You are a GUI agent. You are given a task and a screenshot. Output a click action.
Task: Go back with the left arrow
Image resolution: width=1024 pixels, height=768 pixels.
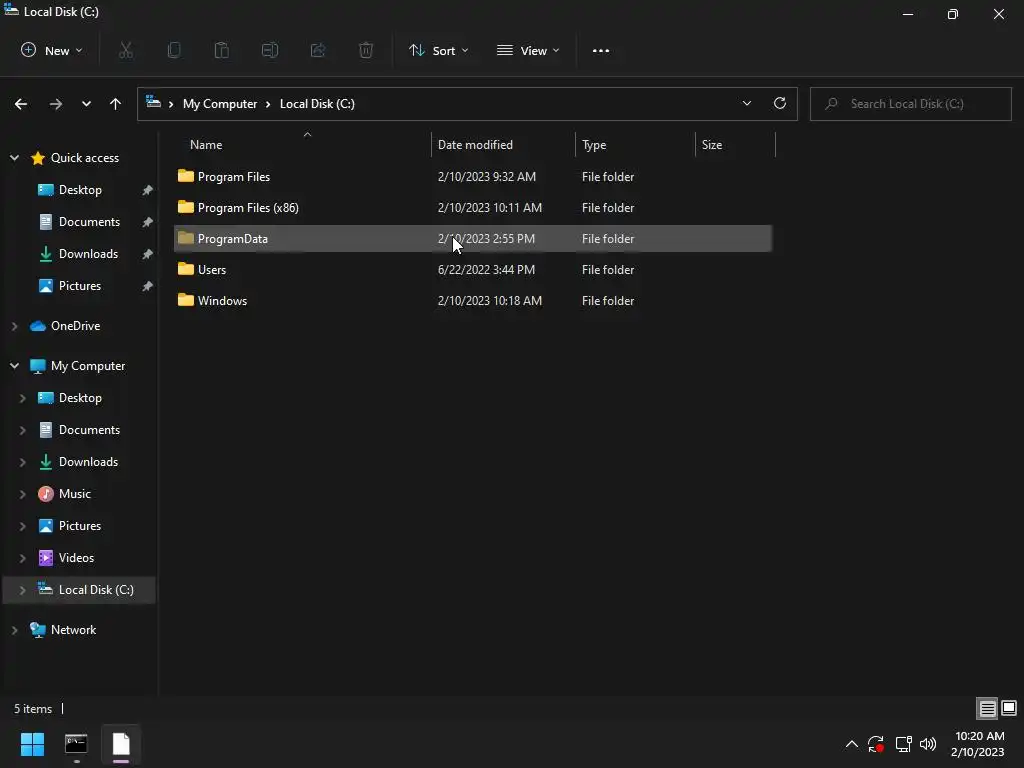pyautogui.click(x=21, y=104)
